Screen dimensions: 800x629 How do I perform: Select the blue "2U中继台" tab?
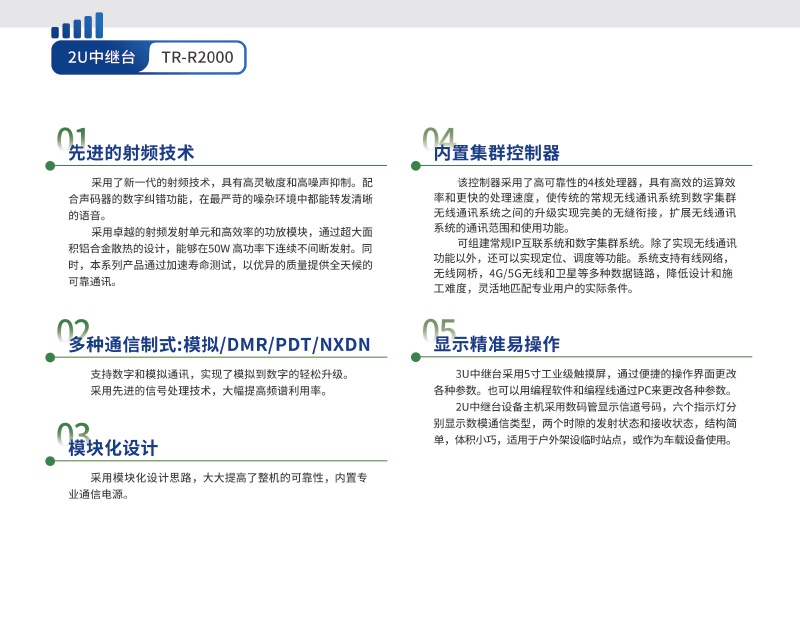pyautogui.click(x=101, y=58)
